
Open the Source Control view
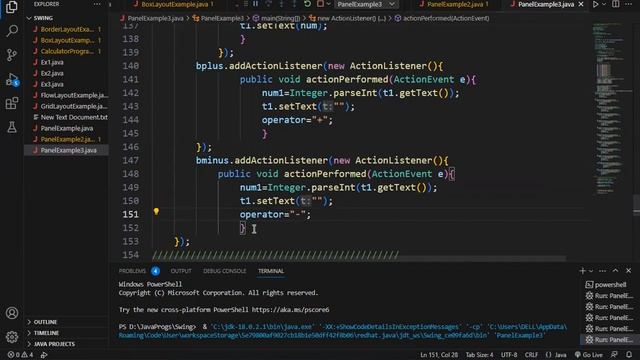point(12,55)
